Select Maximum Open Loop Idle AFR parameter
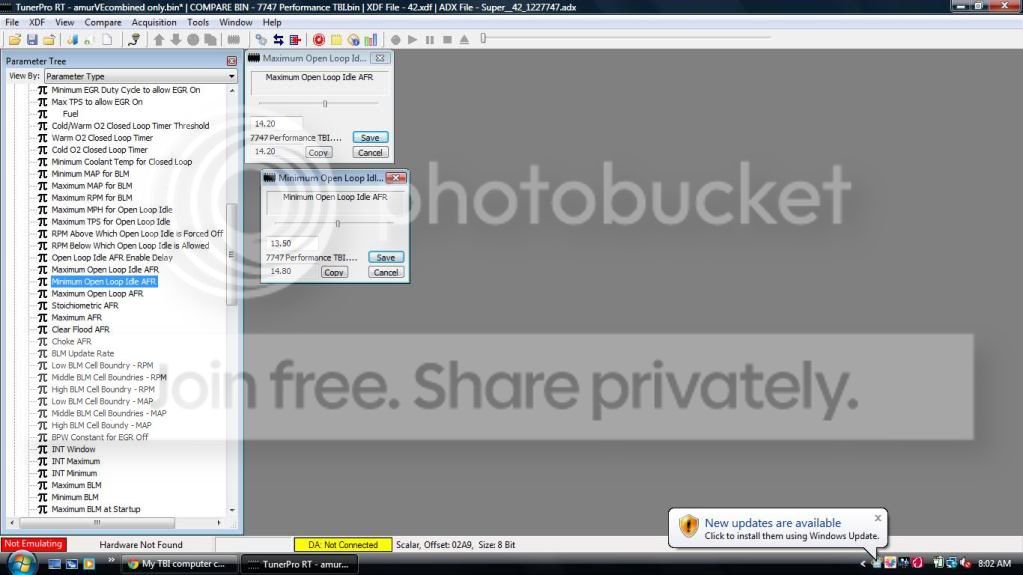 (x=105, y=270)
